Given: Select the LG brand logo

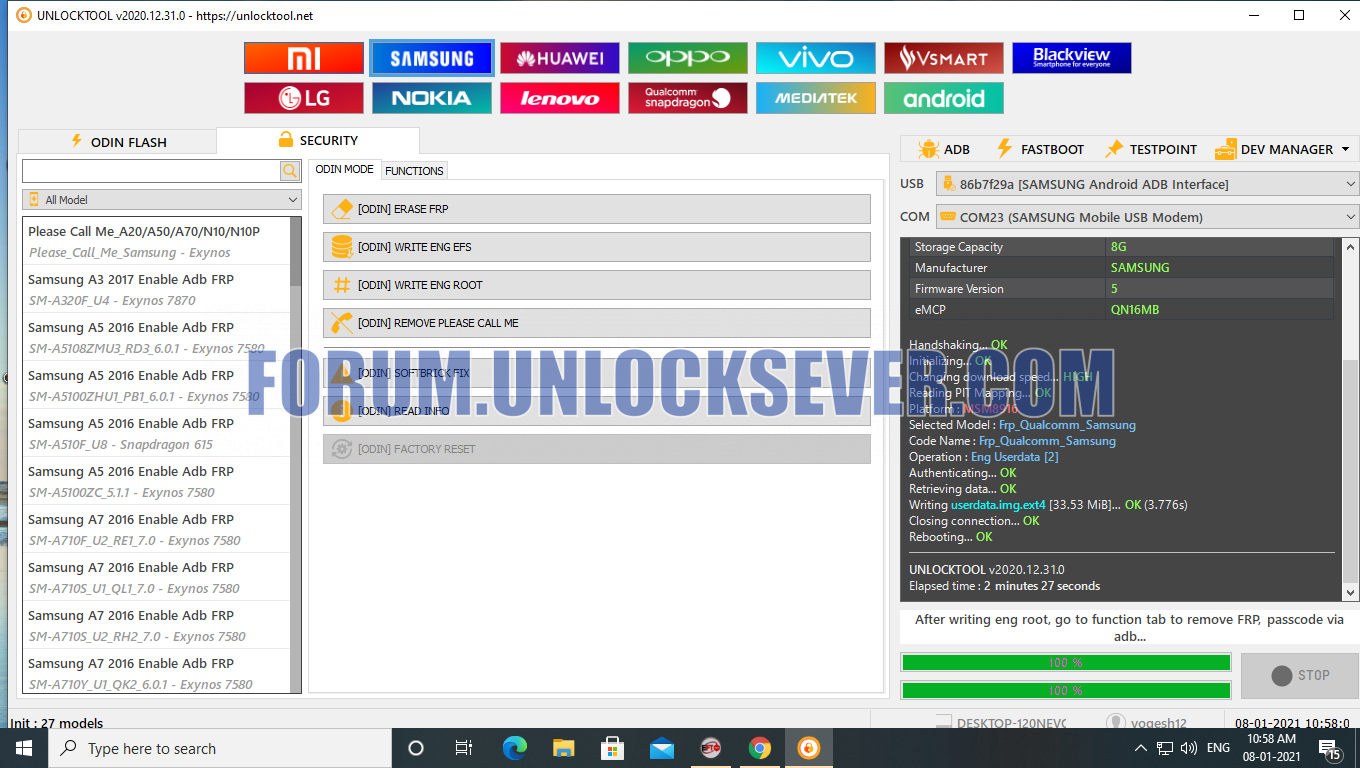Looking at the screenshot, I should tap(304, 98).
